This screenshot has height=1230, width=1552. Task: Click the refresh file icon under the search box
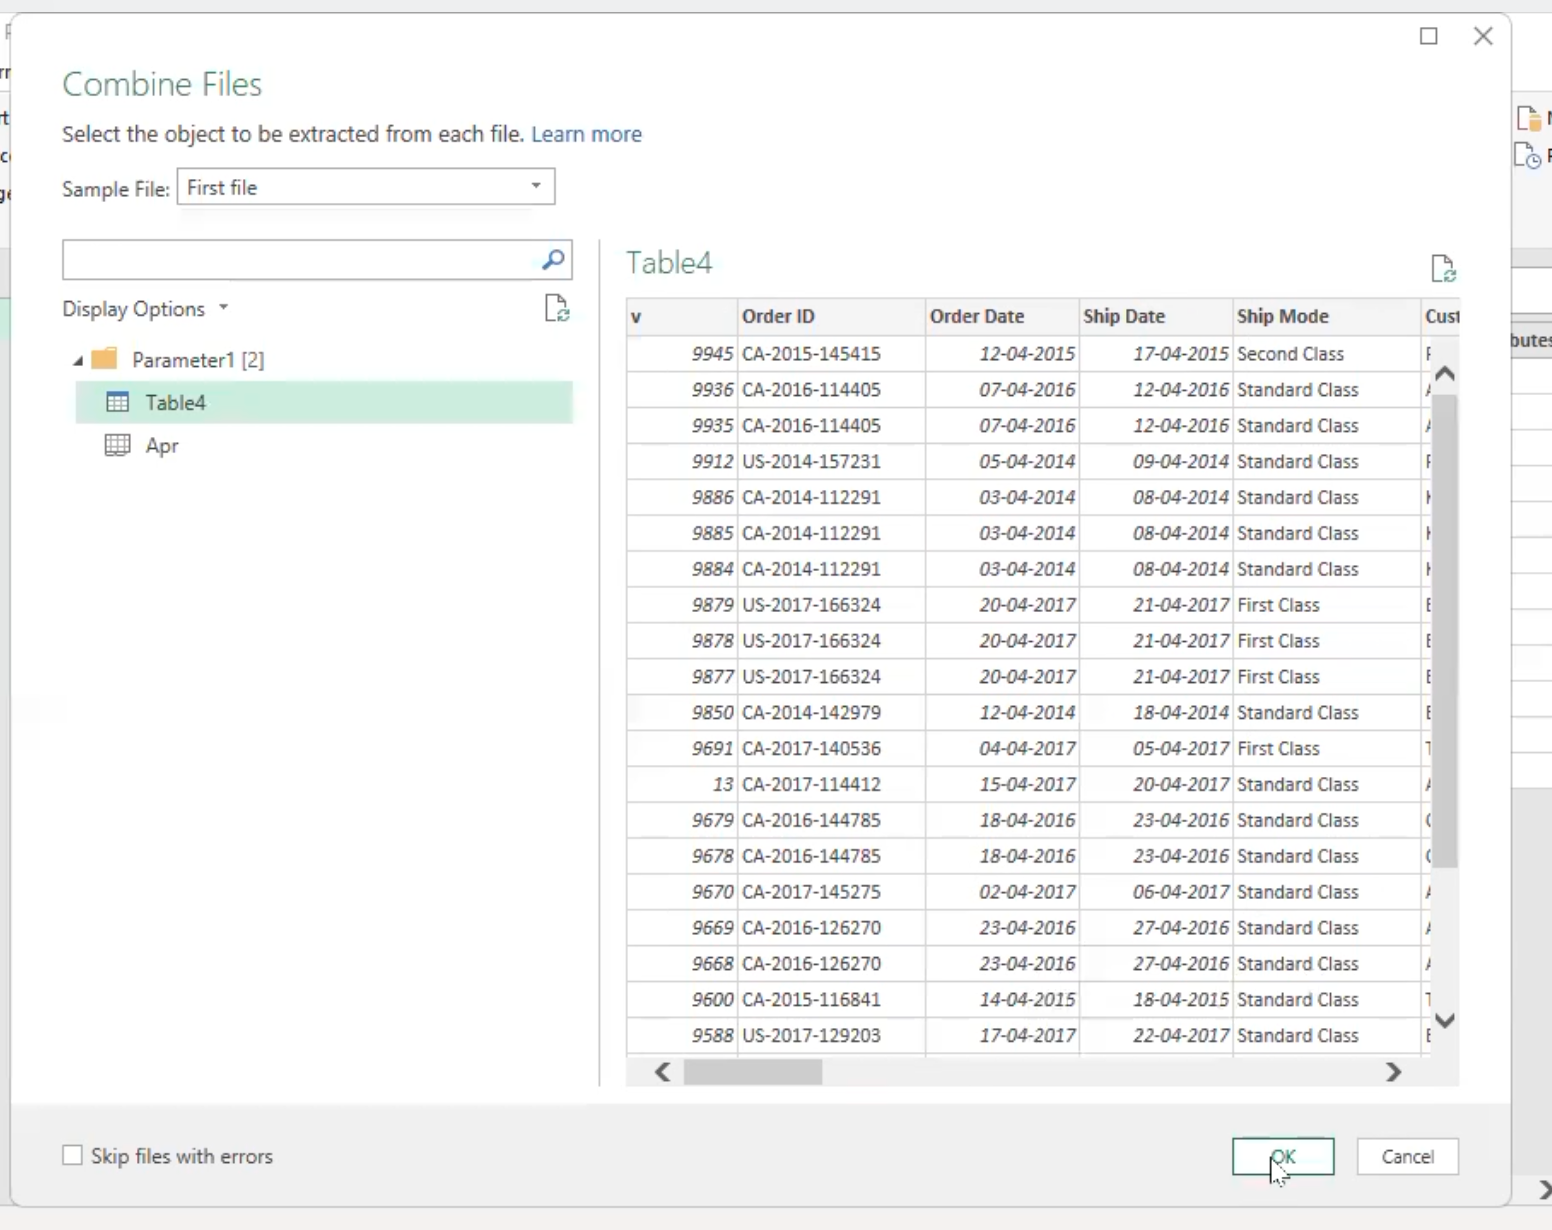[557, 309]
